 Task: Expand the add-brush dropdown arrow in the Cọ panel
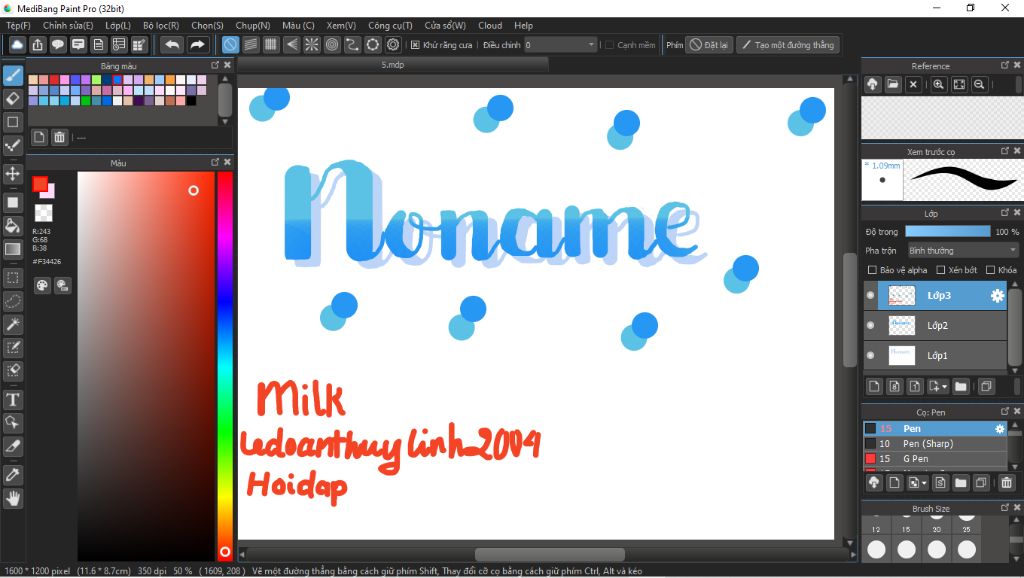pyautogui.click(x=923, y=483)
